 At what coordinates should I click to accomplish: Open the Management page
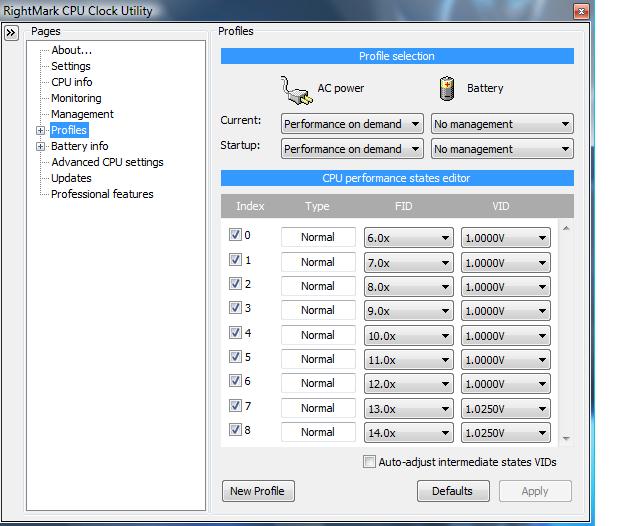coord(82,114)
